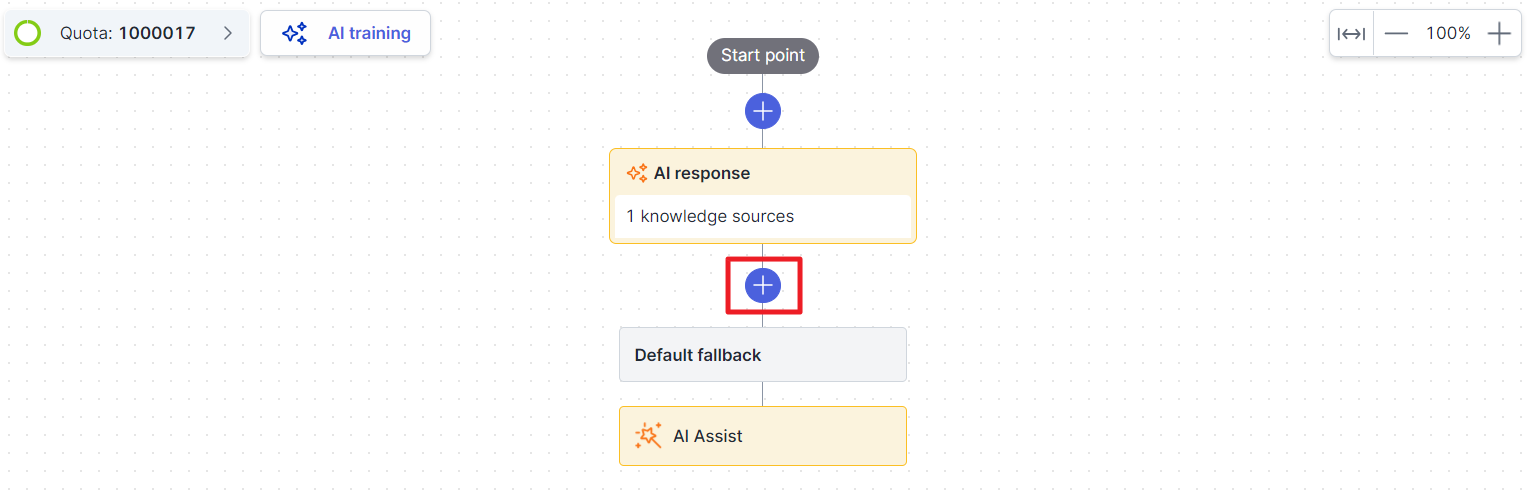Image resolution: width=1532 pixels, height=493 pixels.
Task: Click the 1000017 quota number
Action: tap(157, 33)
